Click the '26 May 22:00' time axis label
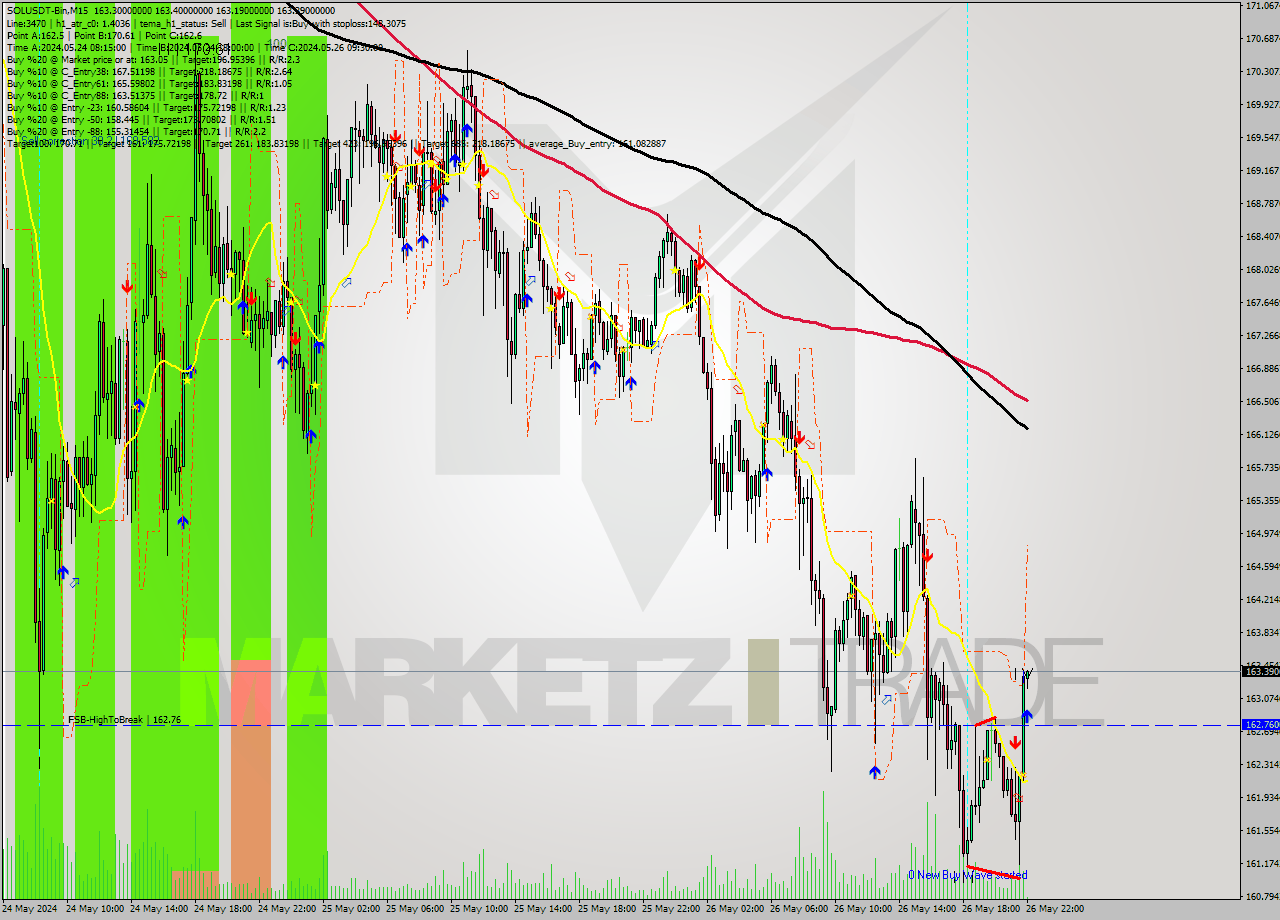This screenshot has height=920, width=1280. (1057, 910)
